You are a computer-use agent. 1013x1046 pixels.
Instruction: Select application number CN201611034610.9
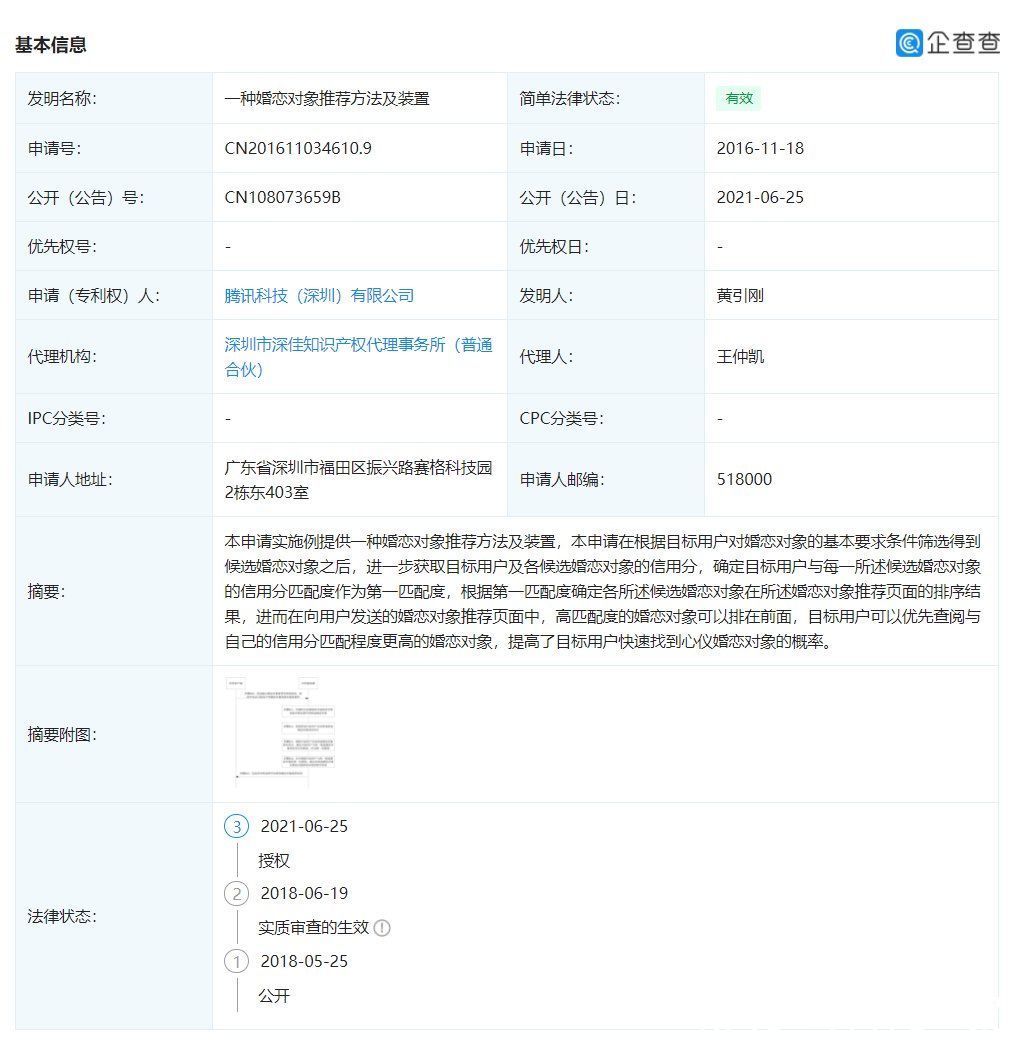coord(297,148)
